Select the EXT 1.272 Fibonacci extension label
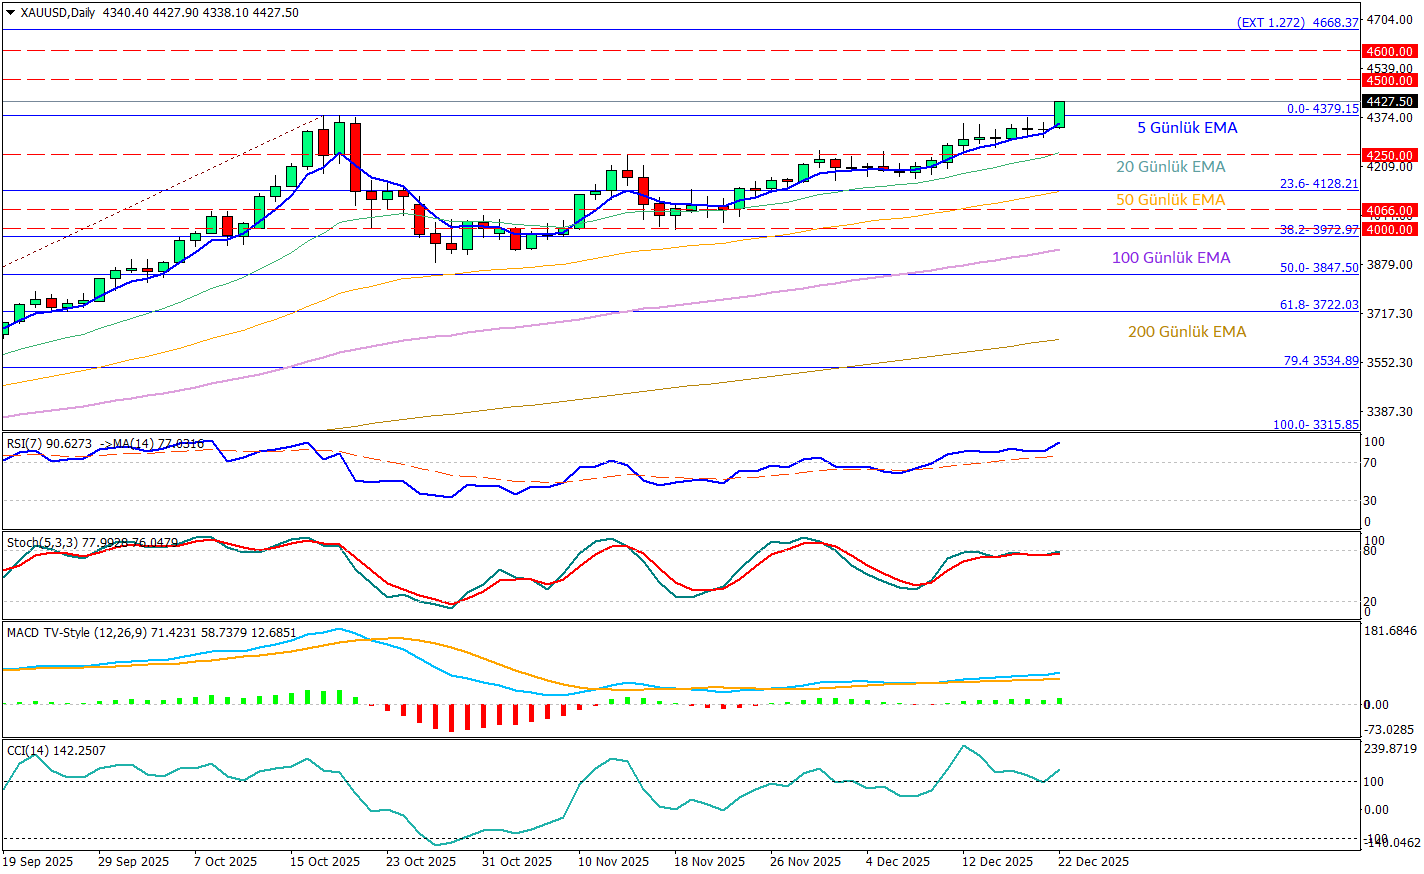The image size is (1424, 874). click(x=1298, y=22)
